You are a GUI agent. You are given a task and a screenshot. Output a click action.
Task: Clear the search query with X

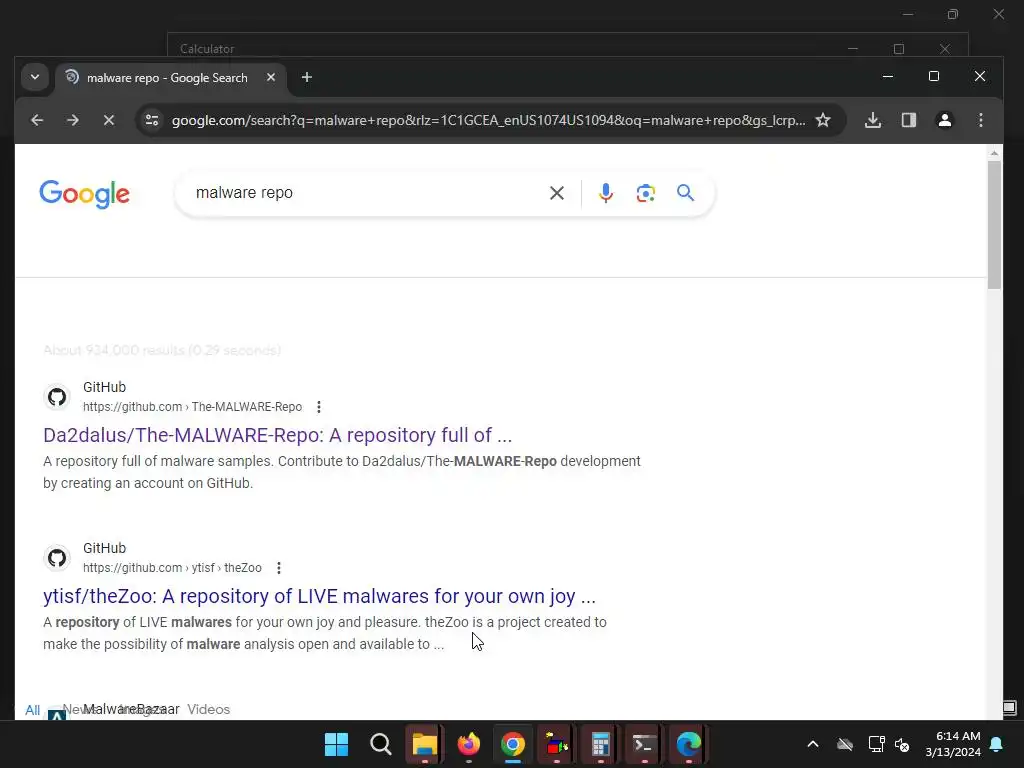(557, 193)
